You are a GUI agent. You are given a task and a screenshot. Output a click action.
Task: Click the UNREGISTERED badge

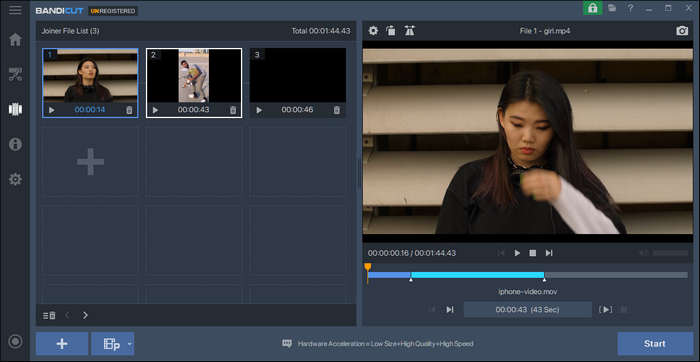point(112,10)
